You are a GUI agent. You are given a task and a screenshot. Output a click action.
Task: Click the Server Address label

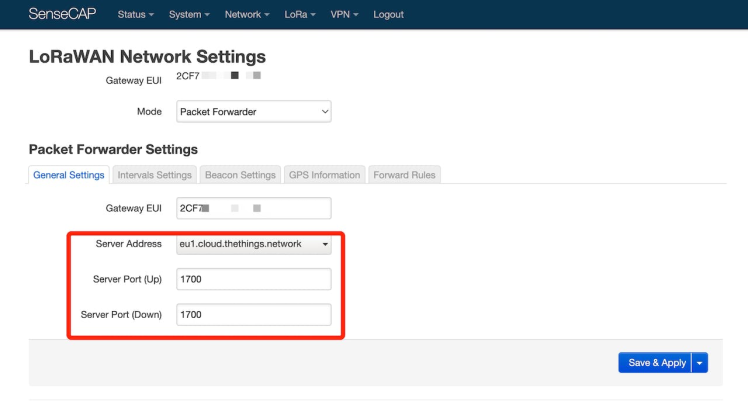point(129,244)
